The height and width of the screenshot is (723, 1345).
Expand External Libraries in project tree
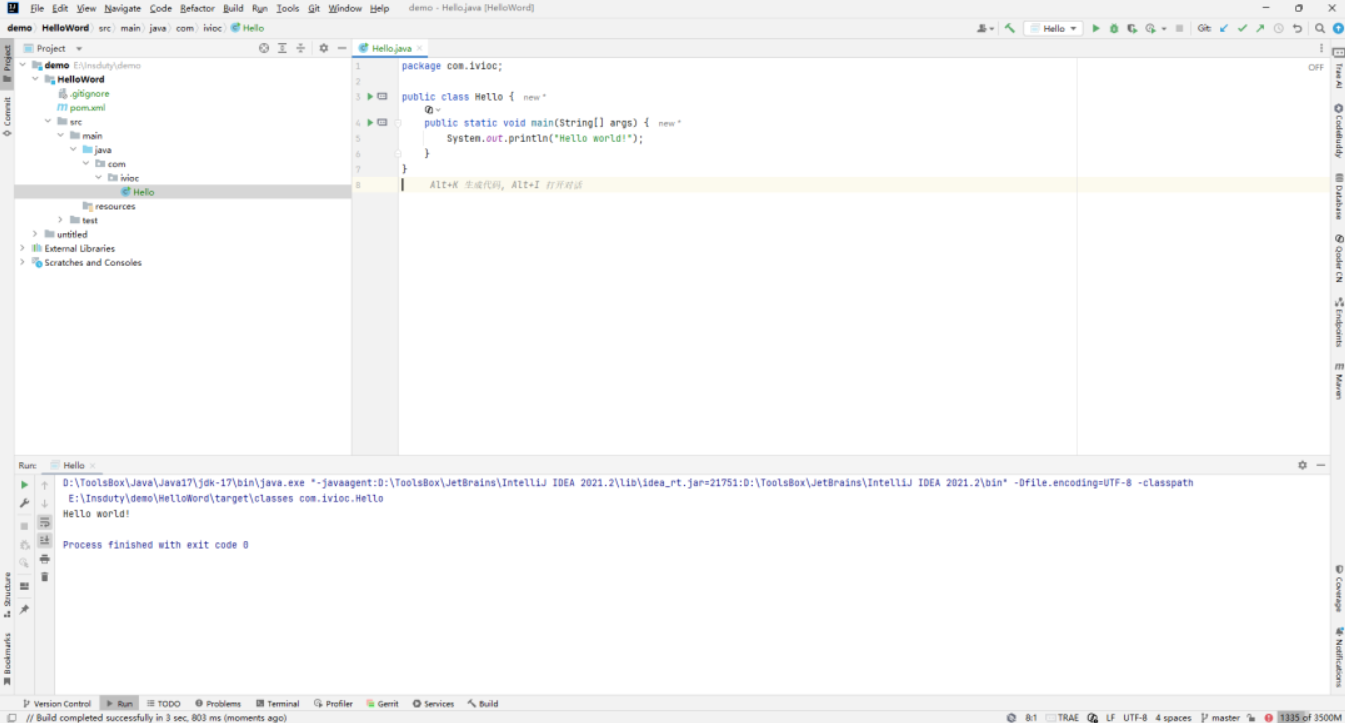pyautogui.click(x=23, y=248)
